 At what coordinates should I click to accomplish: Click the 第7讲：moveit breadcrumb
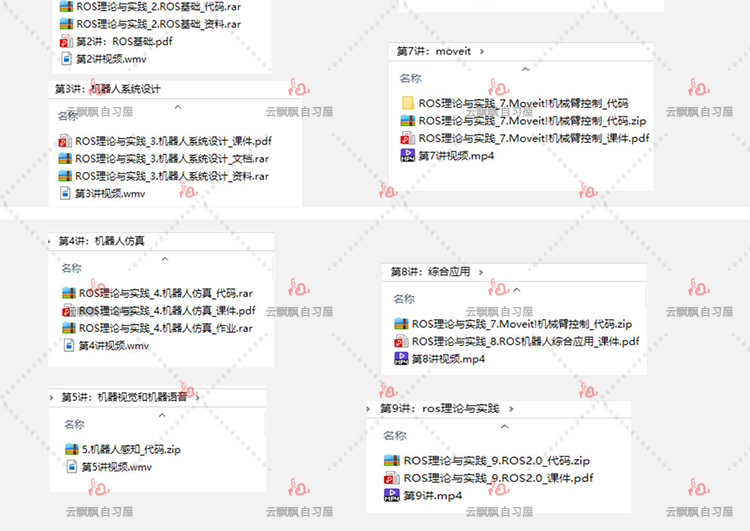point(434,51)
